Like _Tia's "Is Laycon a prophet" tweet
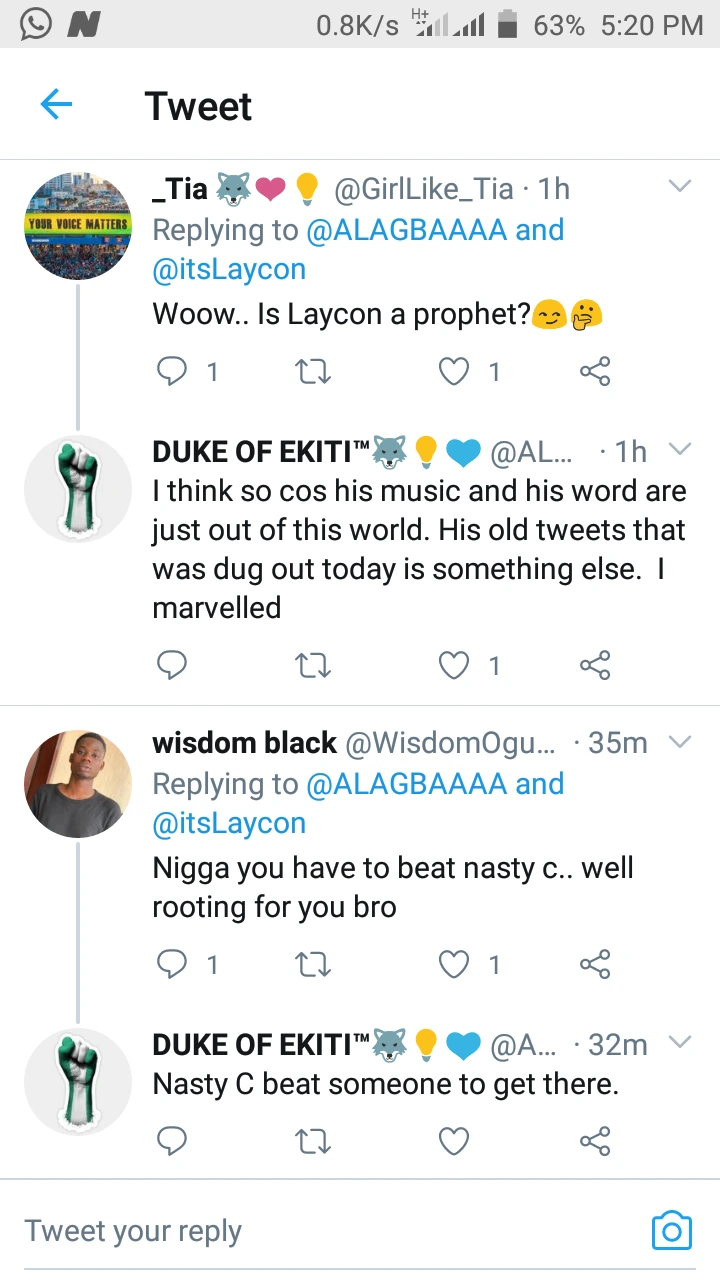720x1280 pixels. click(455, 372)
